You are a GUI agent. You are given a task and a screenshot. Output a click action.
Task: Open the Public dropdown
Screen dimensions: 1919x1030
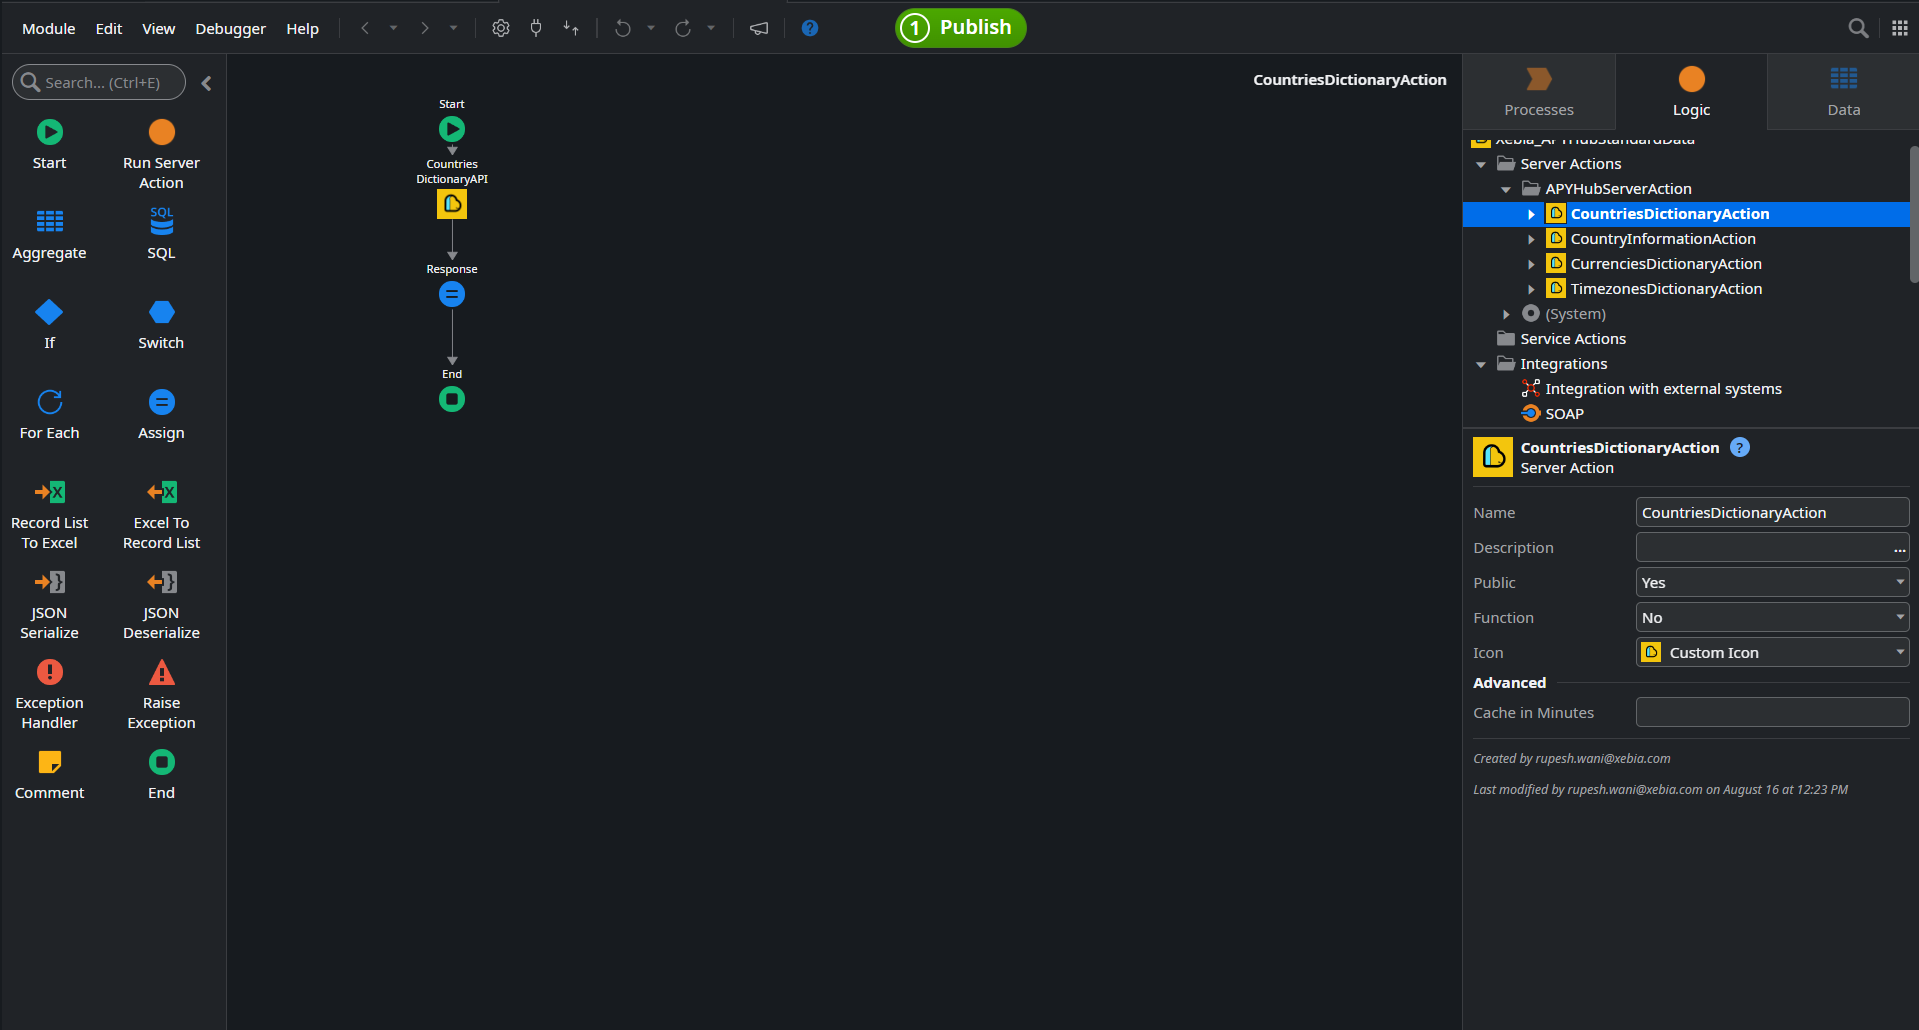click(x=1772, y=583)
